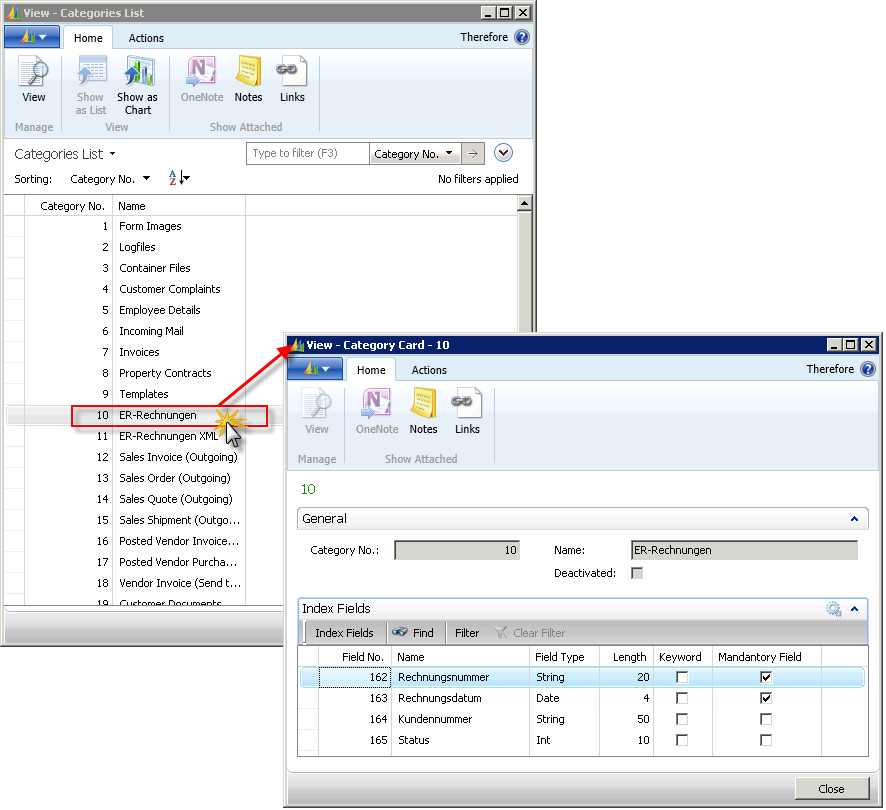886x810 pixels.
Task: Uncheck Mandatory Field for Rechnungsdatum
Action: (766, 699)
